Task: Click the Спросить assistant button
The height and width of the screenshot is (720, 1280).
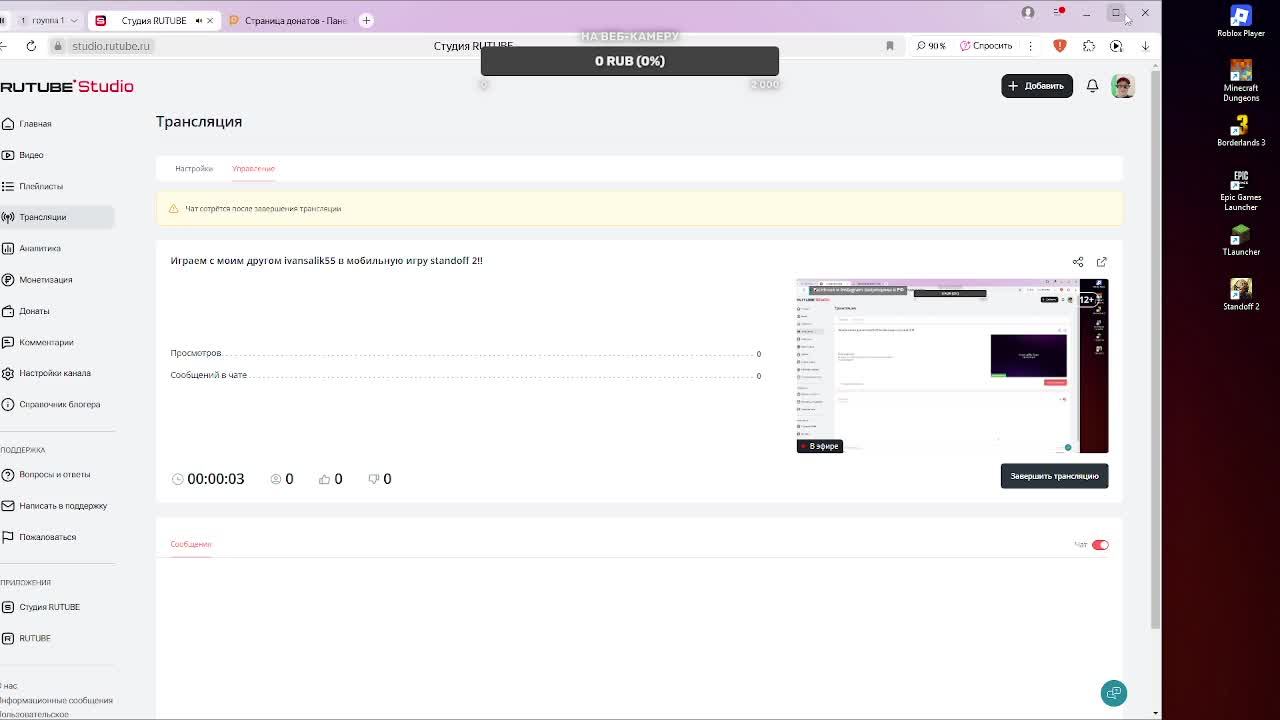Action: pos(986,46)
